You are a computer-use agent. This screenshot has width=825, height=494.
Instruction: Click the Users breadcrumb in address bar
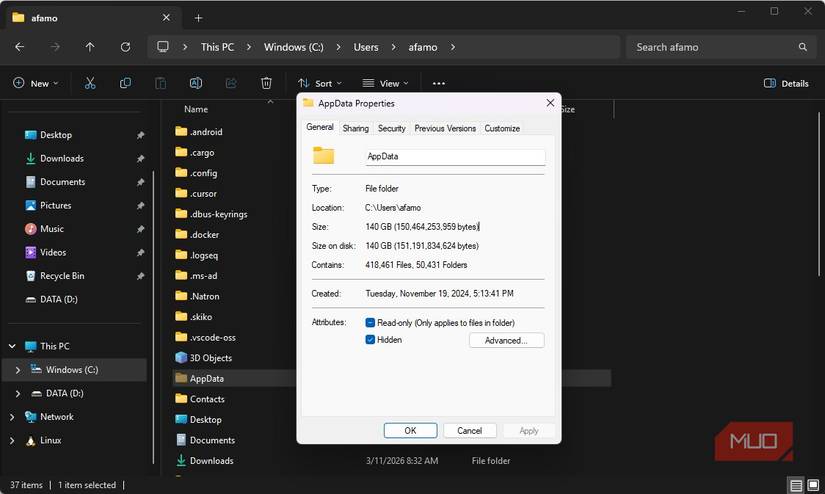[x=366, y=47]
